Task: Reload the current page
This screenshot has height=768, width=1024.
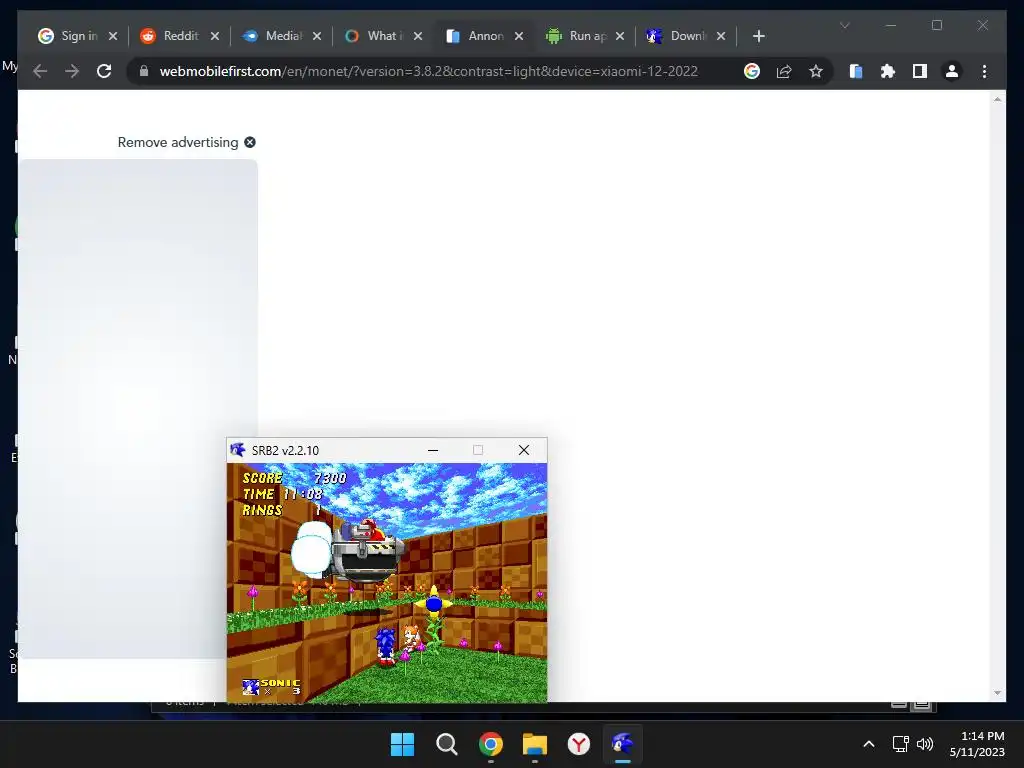Action: tap(104, 71)
